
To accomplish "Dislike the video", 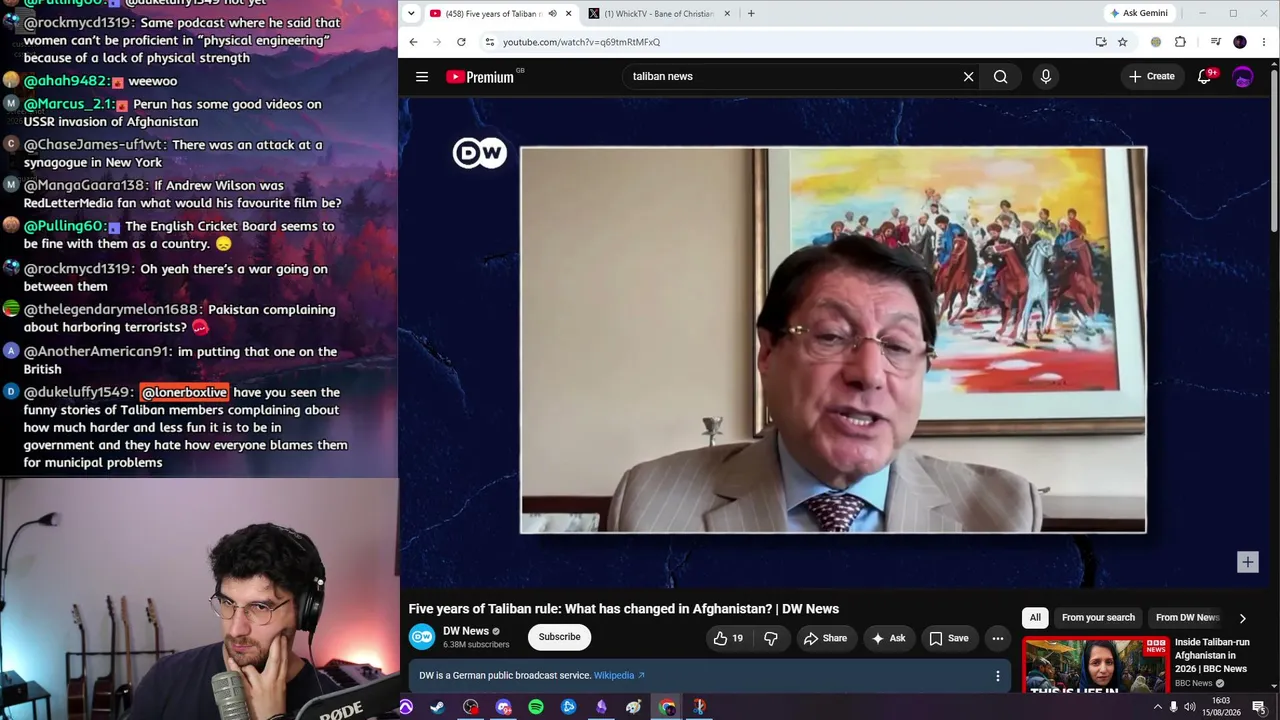I will [771, 638].
